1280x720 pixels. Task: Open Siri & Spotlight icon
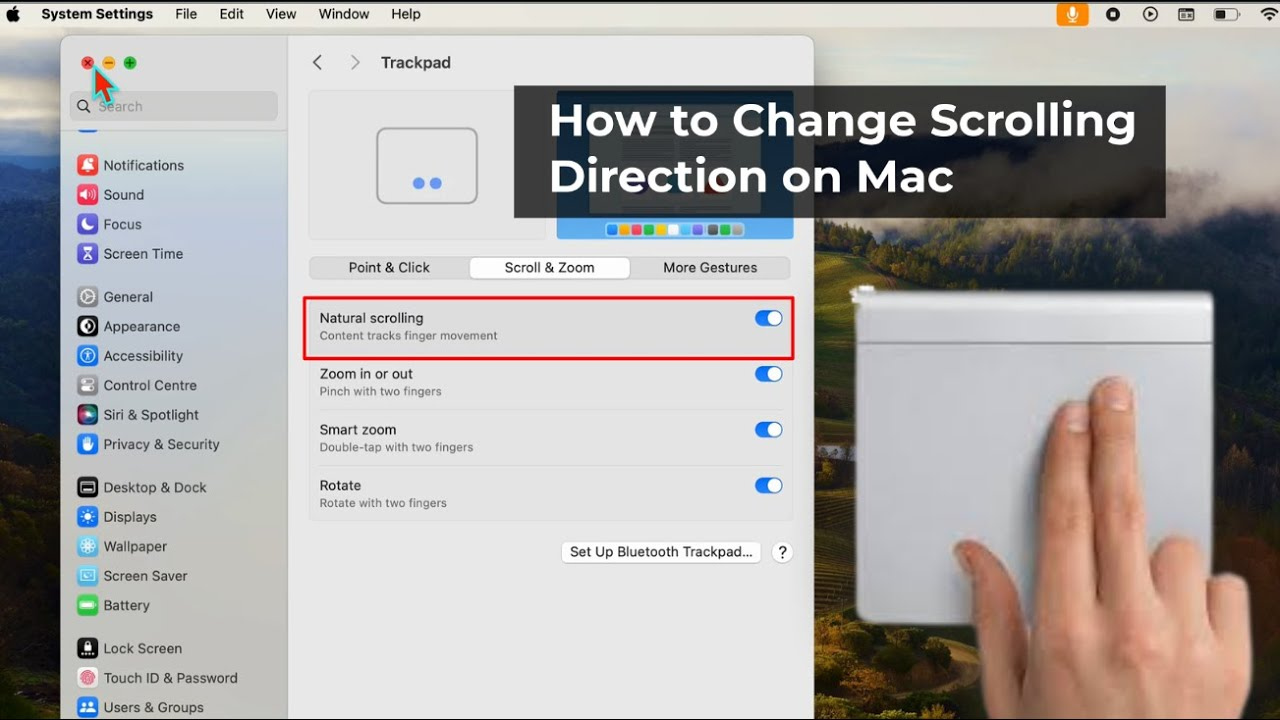[87, 415]
